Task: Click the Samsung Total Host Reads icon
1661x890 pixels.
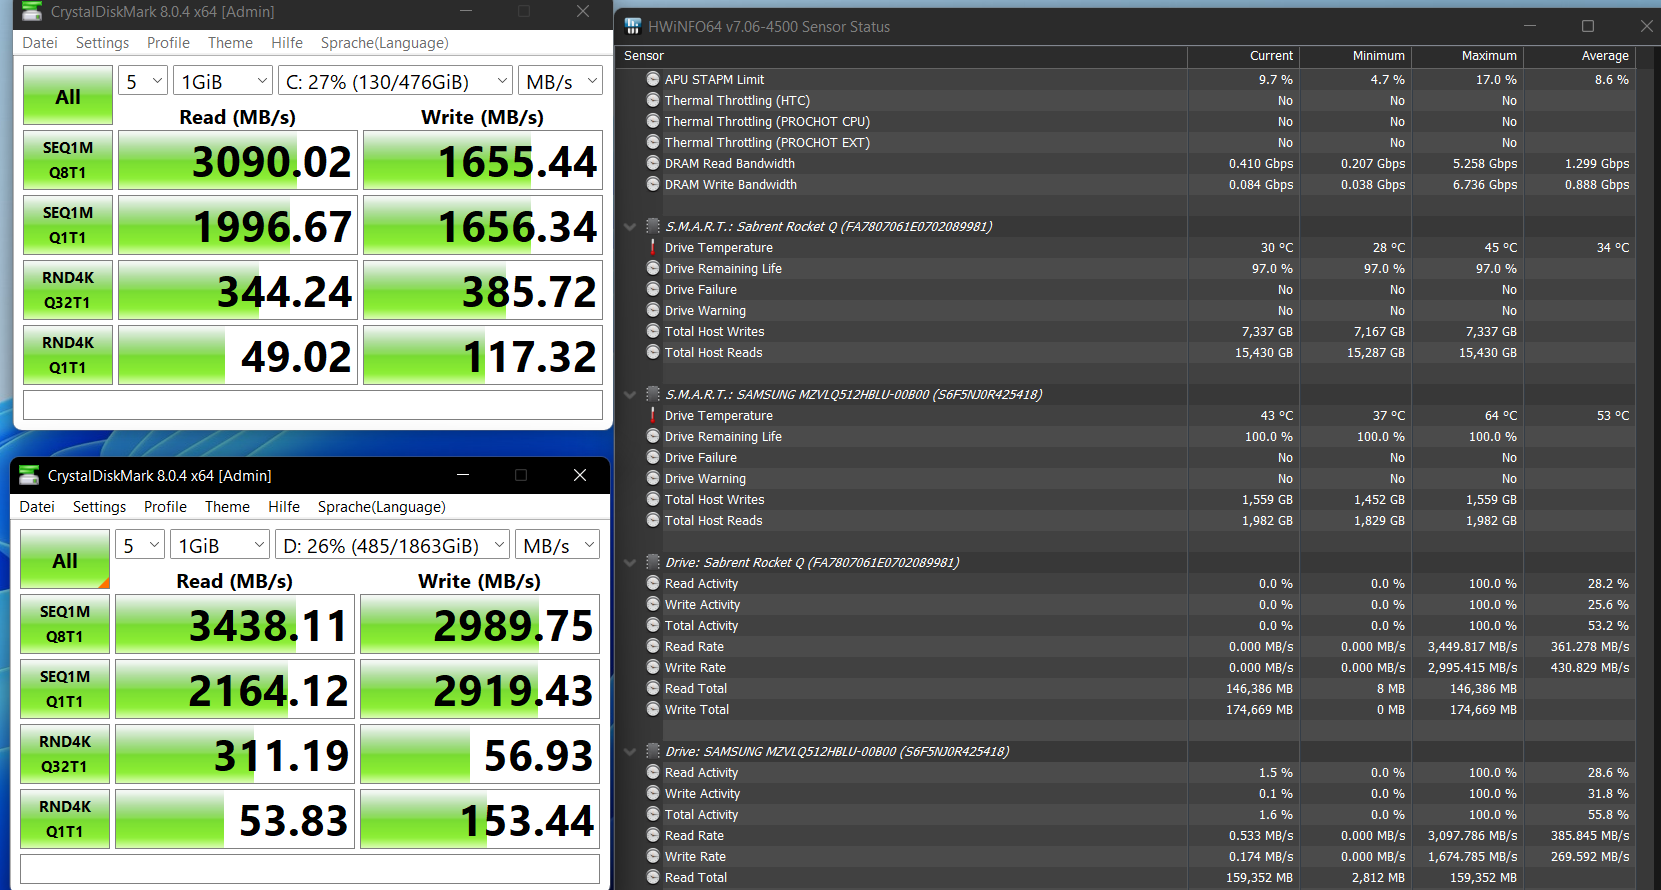Action: click(653, 520)
